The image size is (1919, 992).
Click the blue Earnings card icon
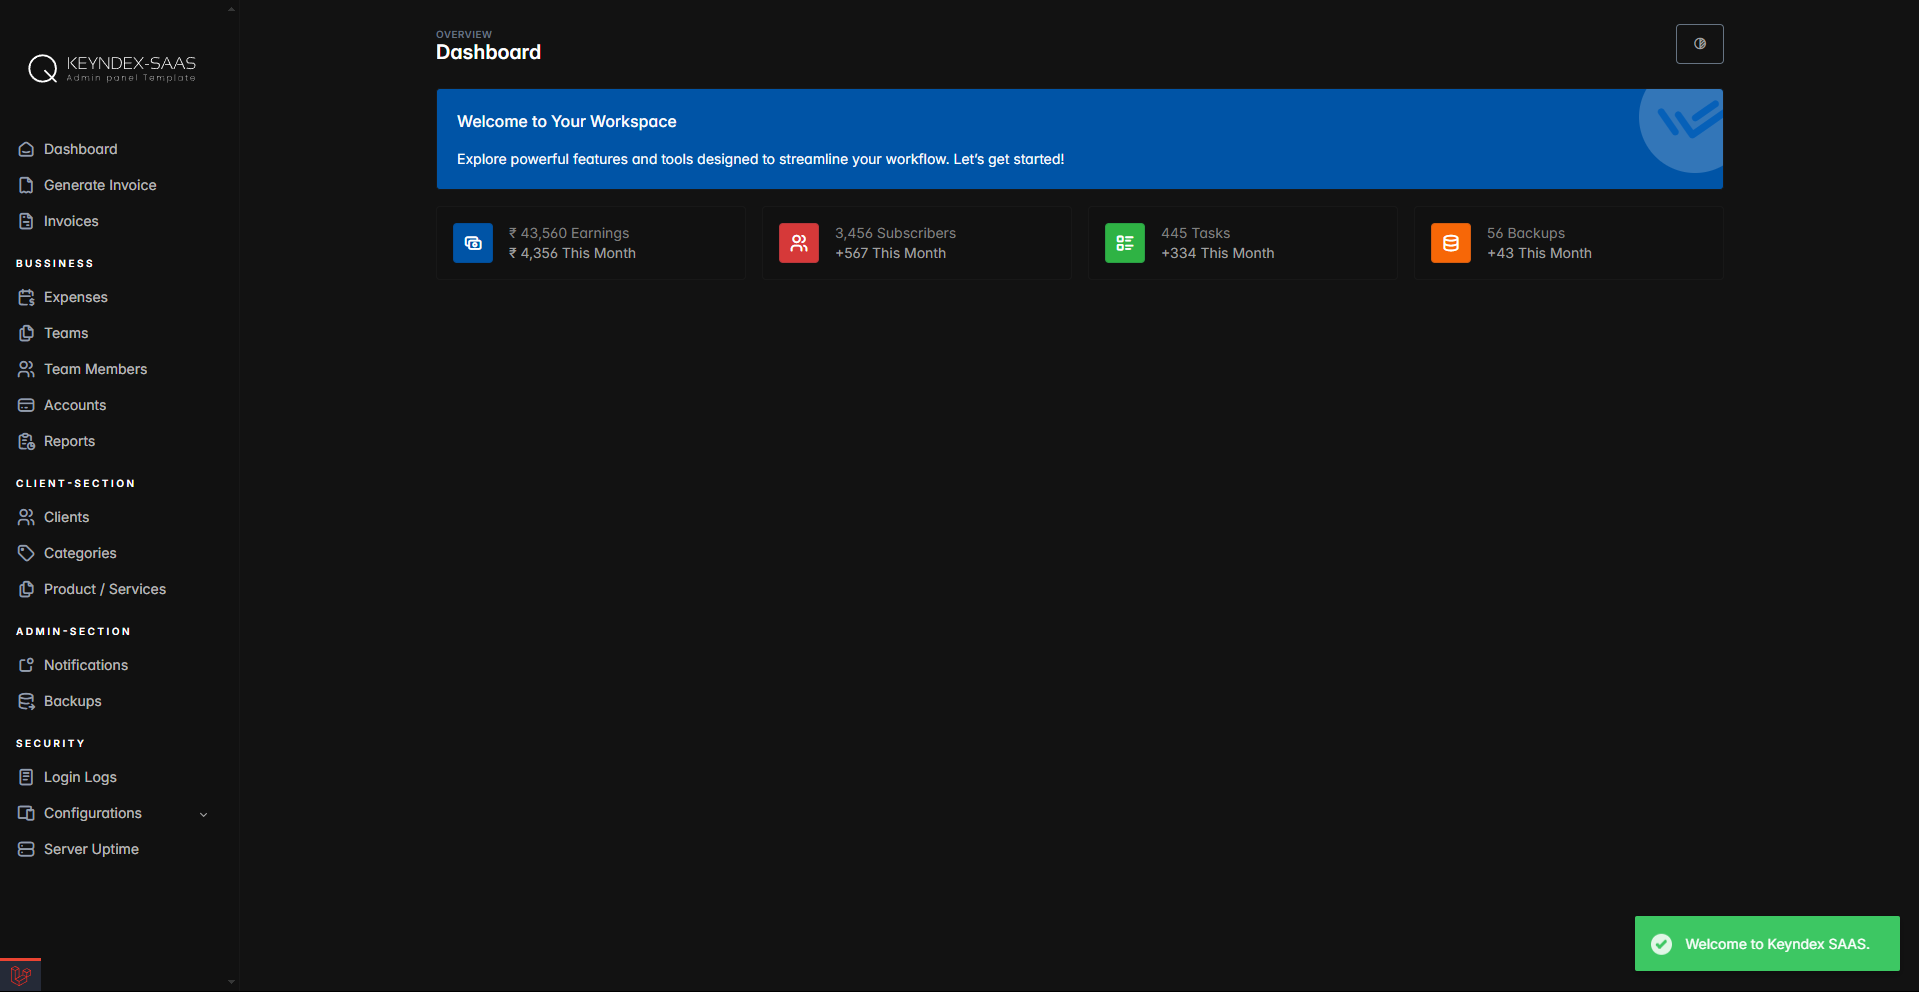pyautogui.click(x=473, y=243)
